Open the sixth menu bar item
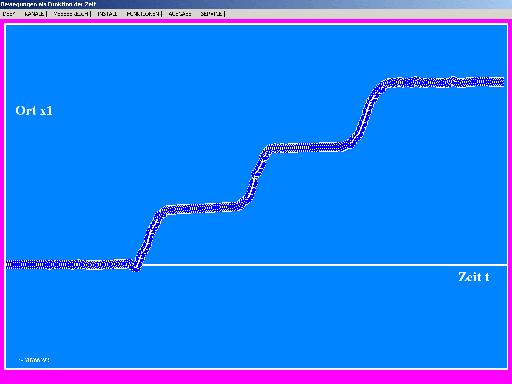Screen dimensions: 512x384 click(x=180, y=14)
